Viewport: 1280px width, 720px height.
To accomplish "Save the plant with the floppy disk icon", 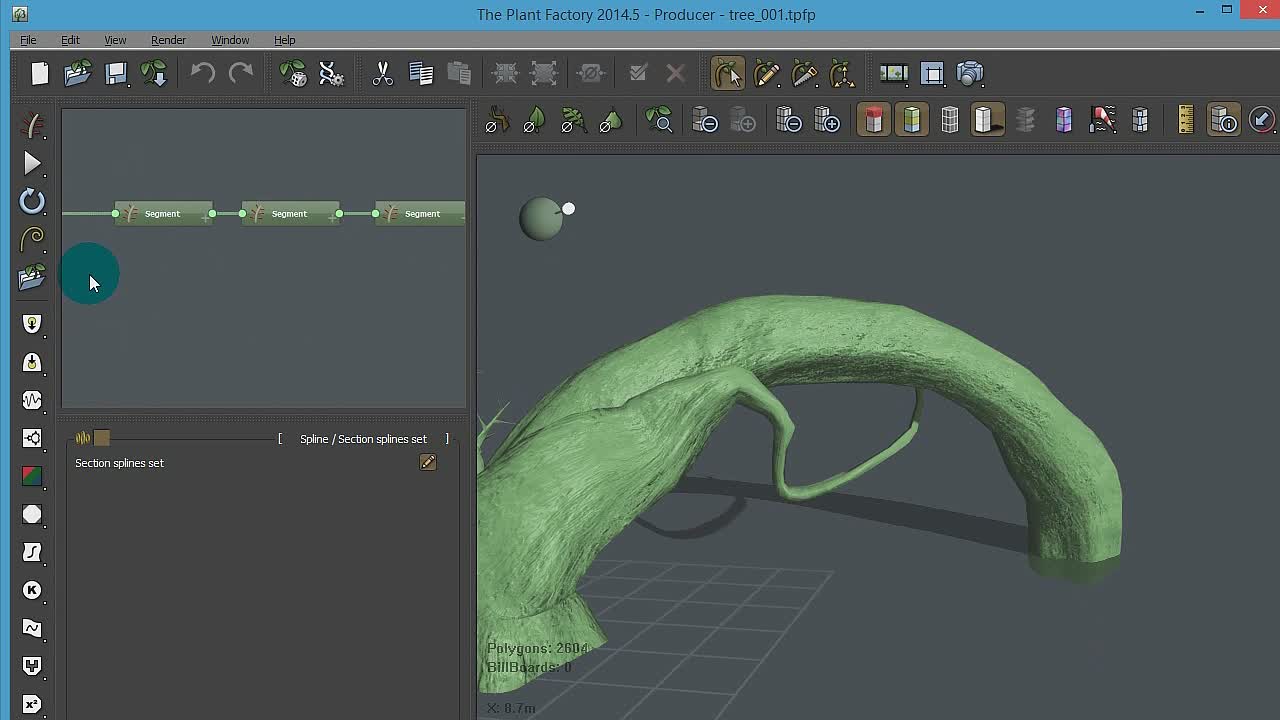I will pyautogui.click(x=116, y=73).
